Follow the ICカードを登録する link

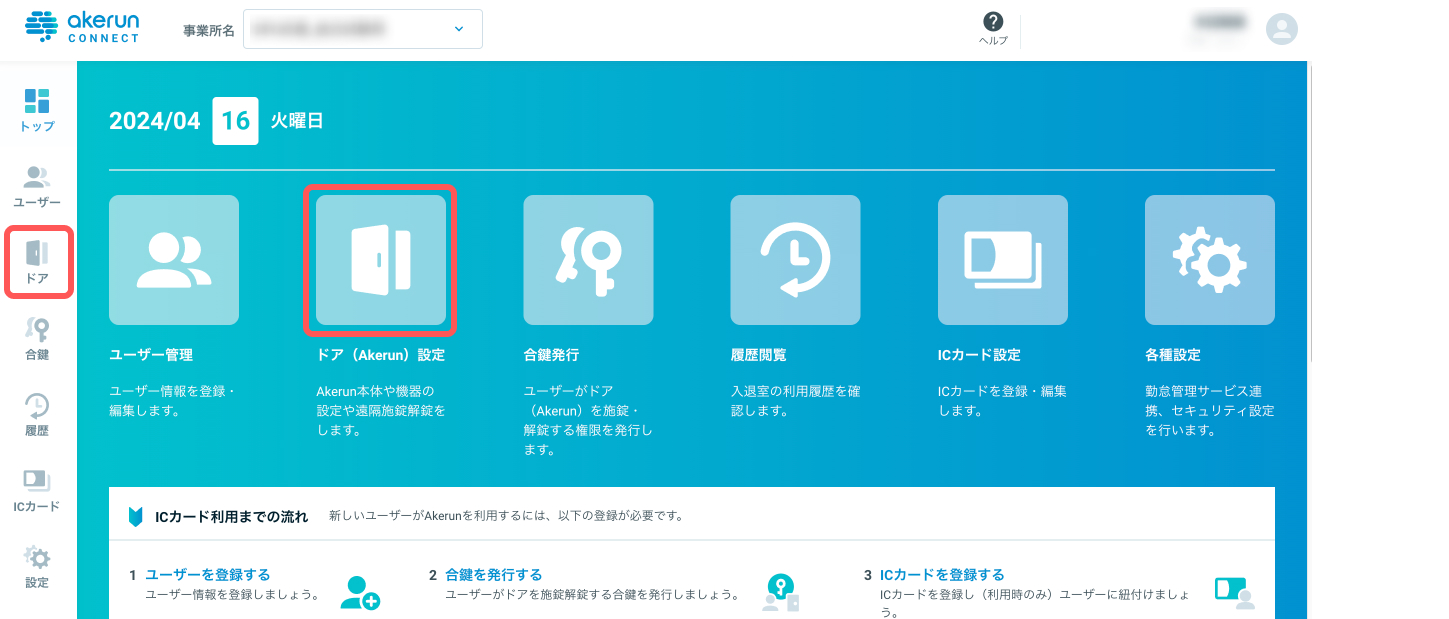point(942,575)
